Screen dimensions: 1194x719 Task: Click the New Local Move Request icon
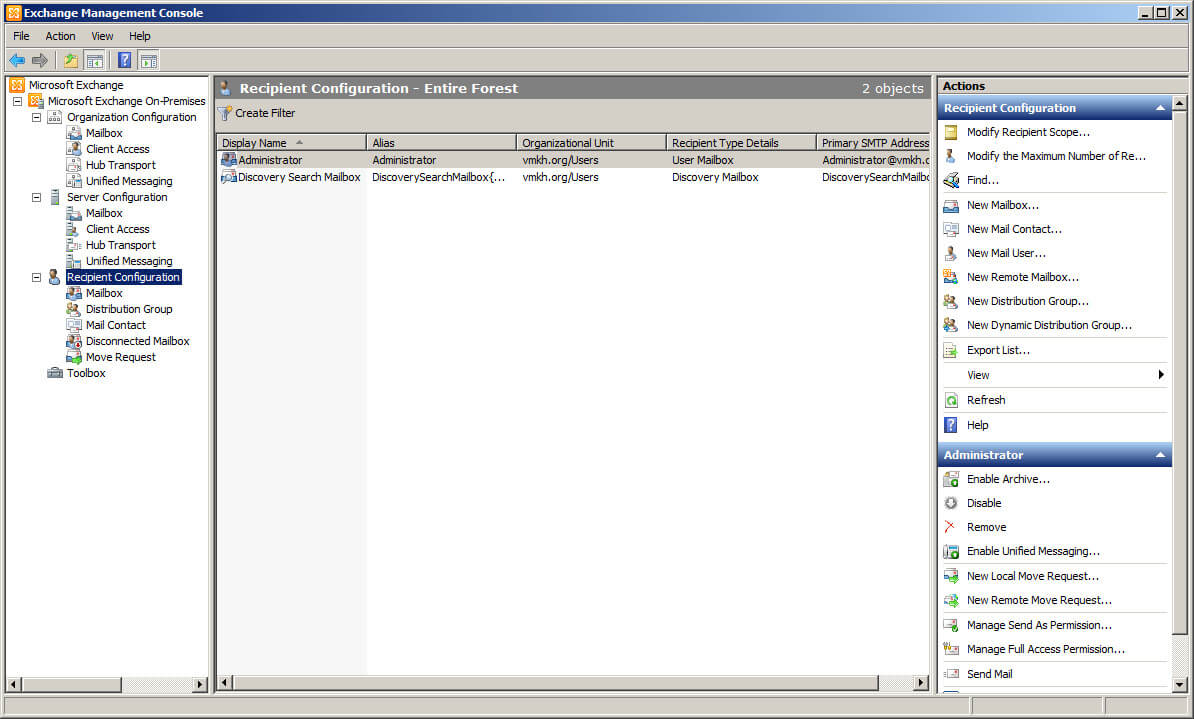950,577
